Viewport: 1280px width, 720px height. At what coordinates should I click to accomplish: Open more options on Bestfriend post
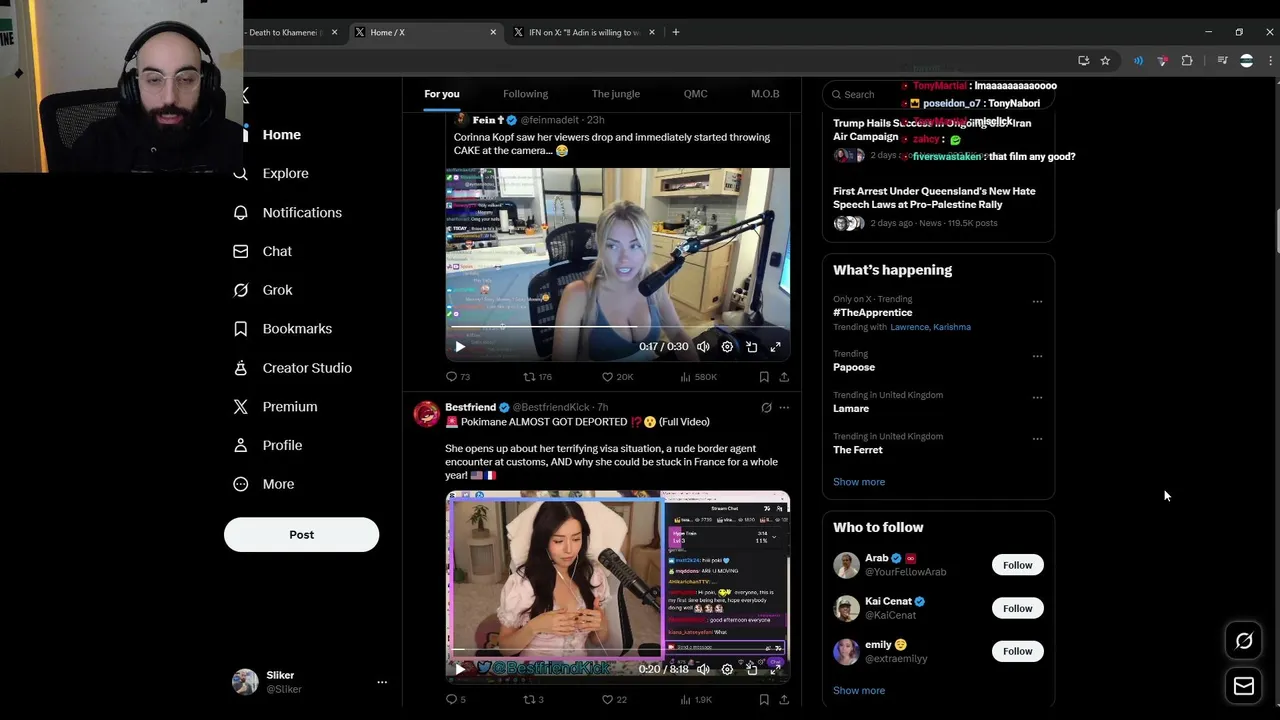click(x=784, y=408)
